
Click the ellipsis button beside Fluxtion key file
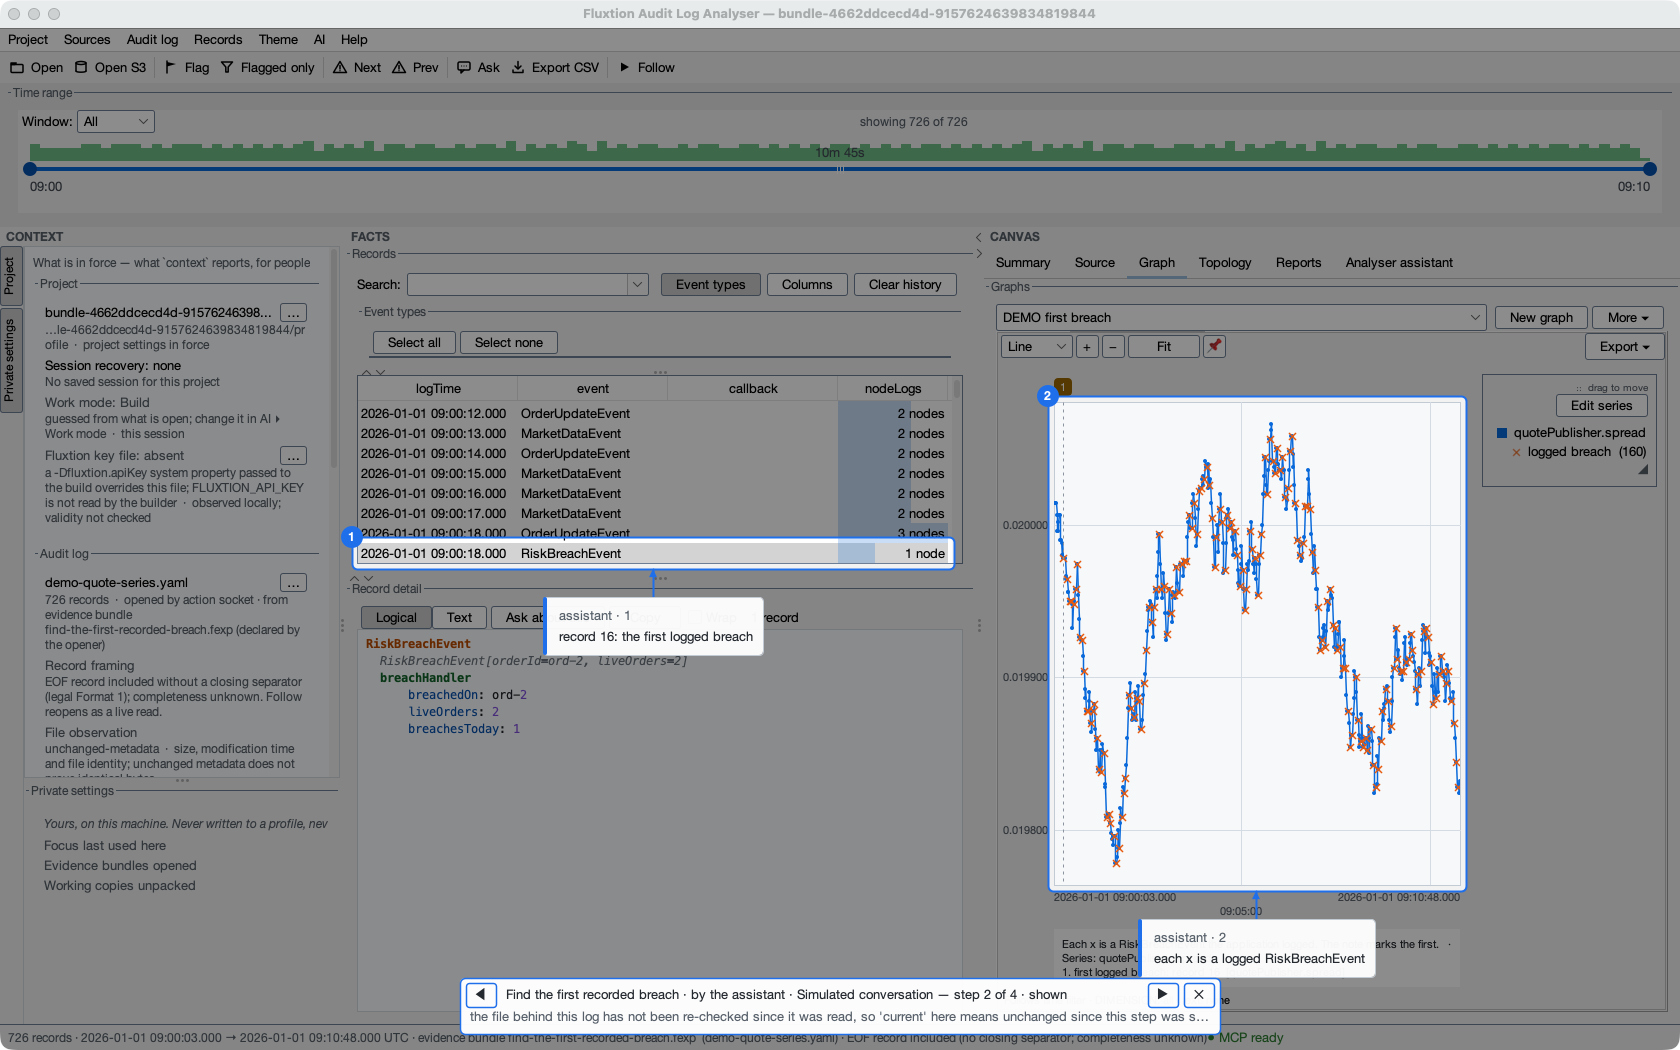(293, 456)
